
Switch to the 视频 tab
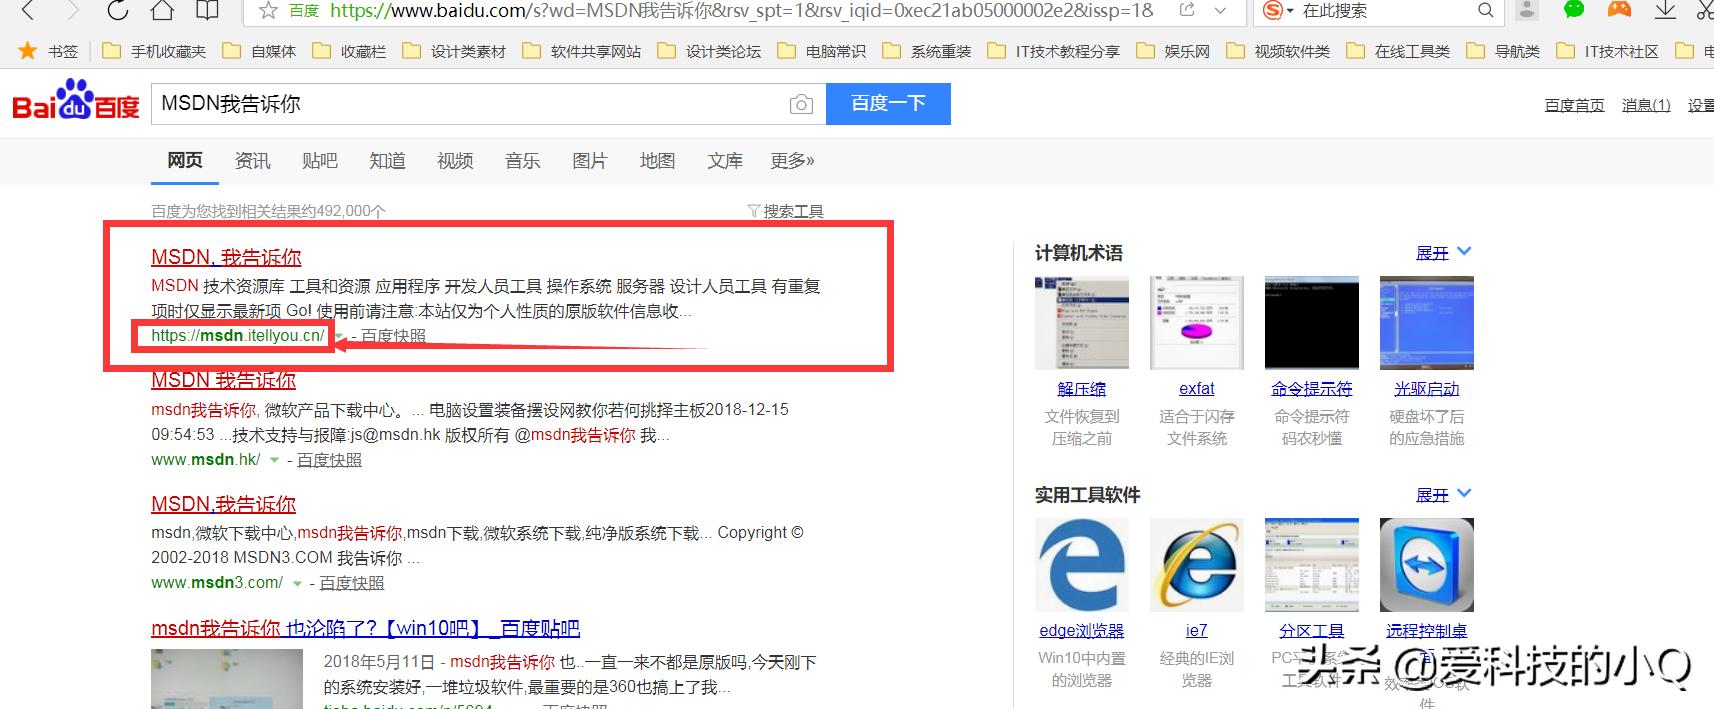(455, 161)
